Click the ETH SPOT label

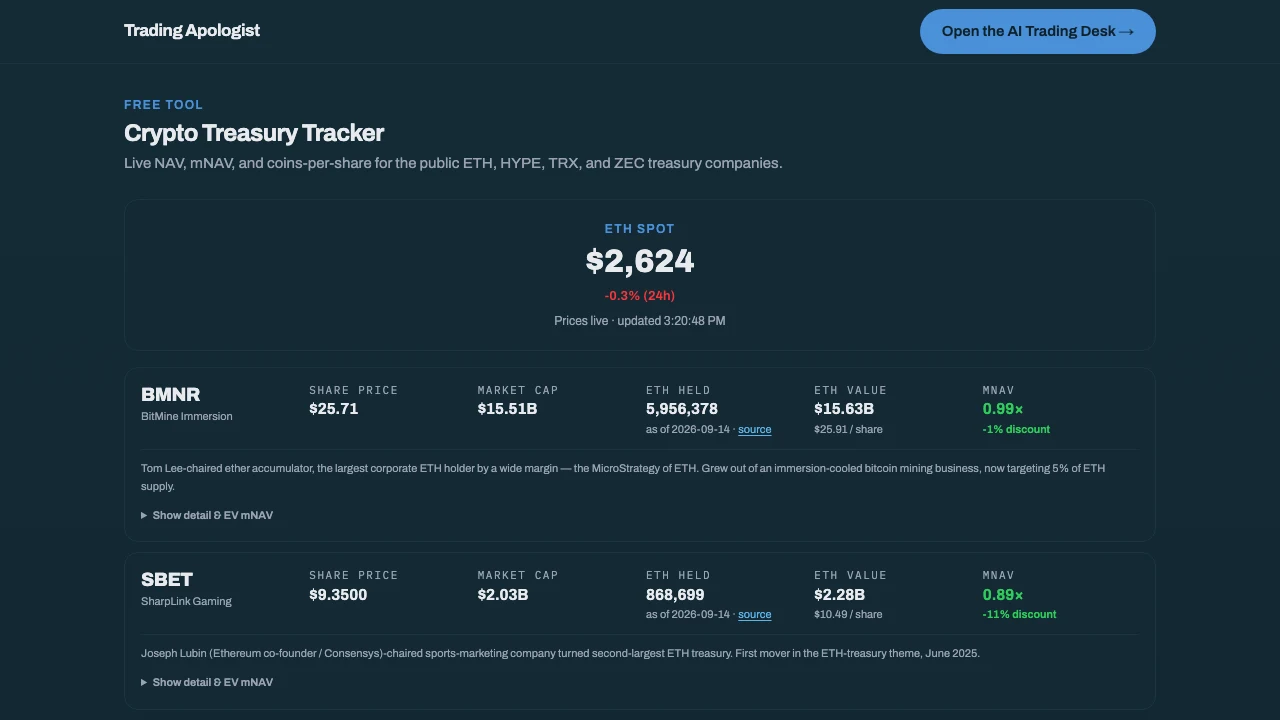640,228
